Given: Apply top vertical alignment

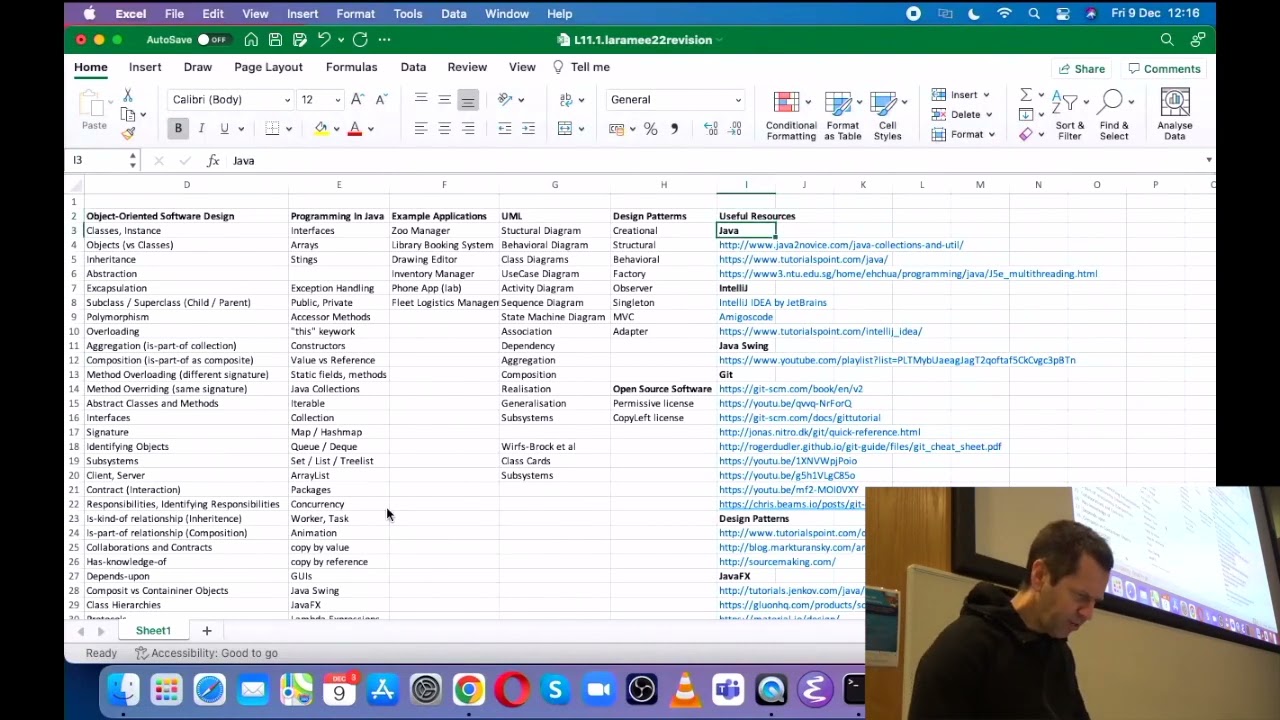Looking at the screenshot, I should point(421,99).
